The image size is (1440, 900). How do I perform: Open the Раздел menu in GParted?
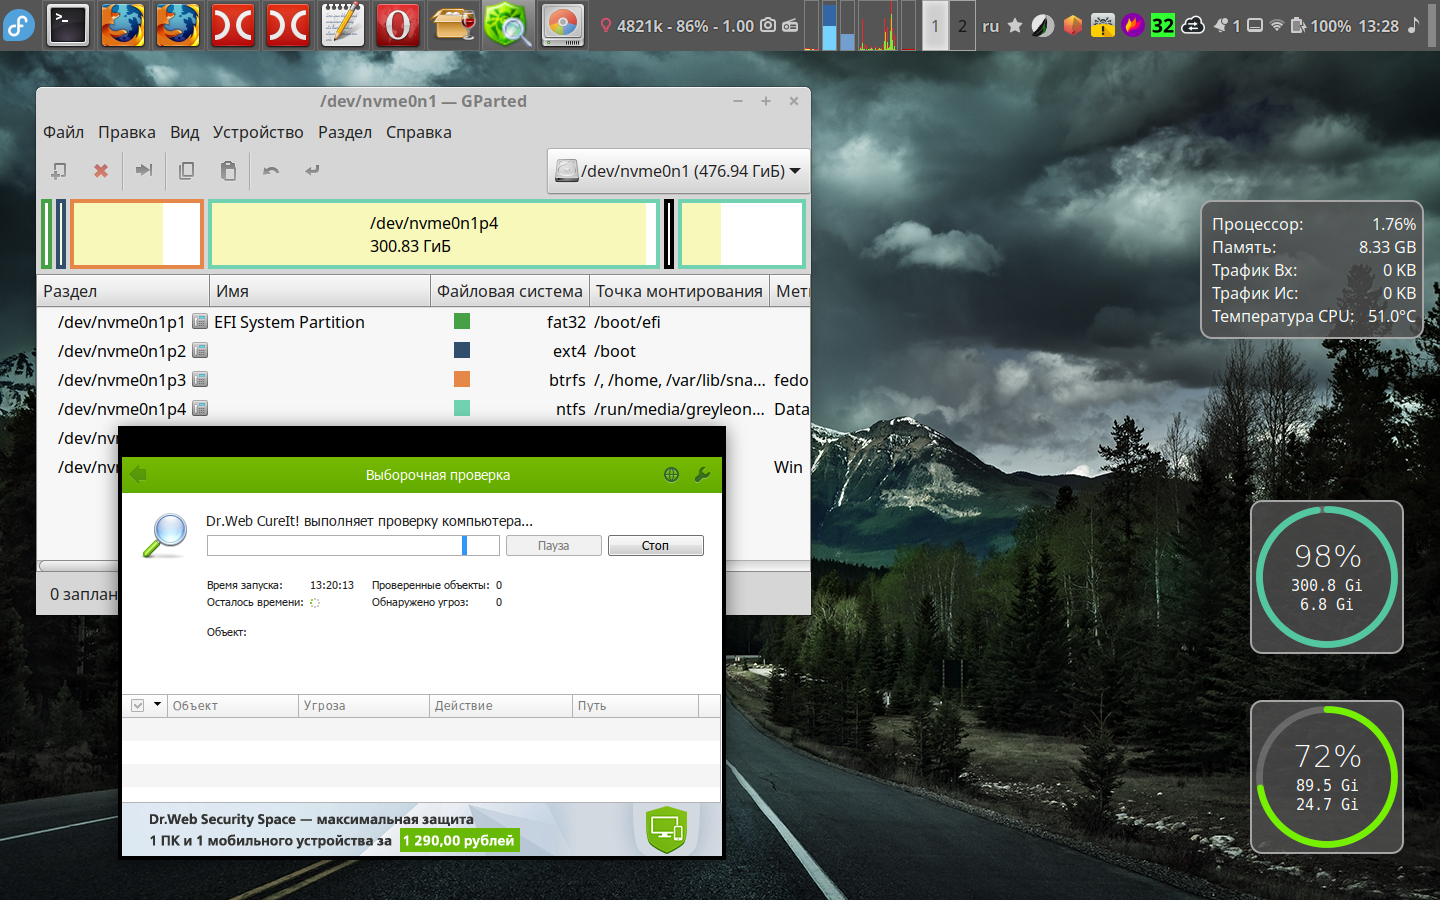[344, 132]
